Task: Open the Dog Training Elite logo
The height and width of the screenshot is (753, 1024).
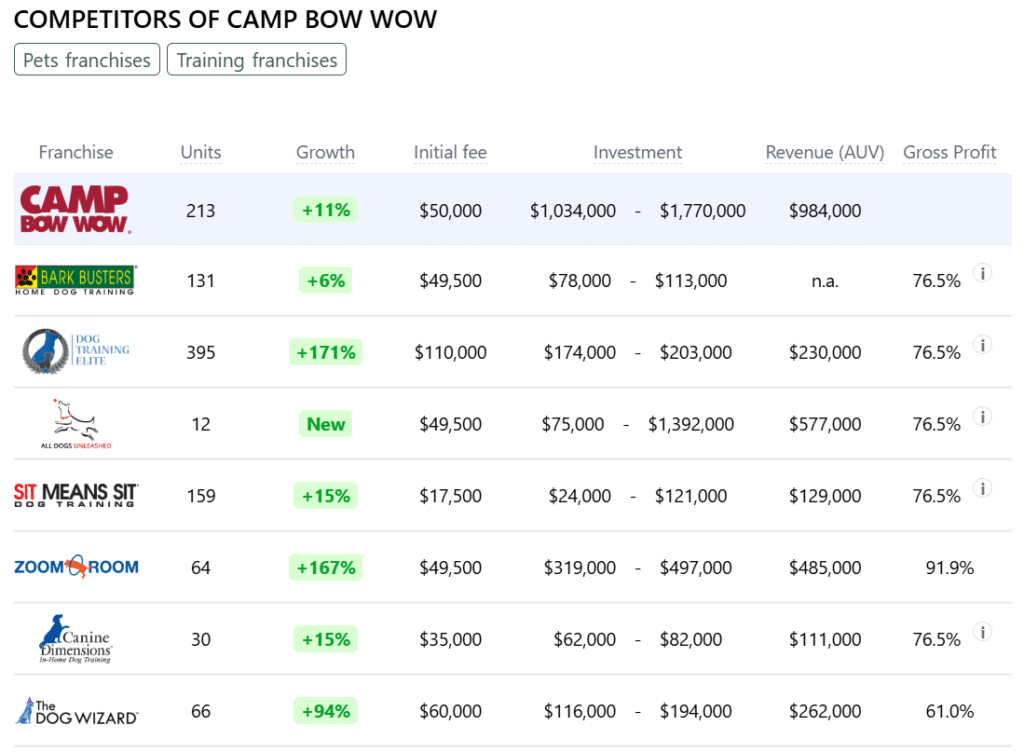Action: point(75,351)
